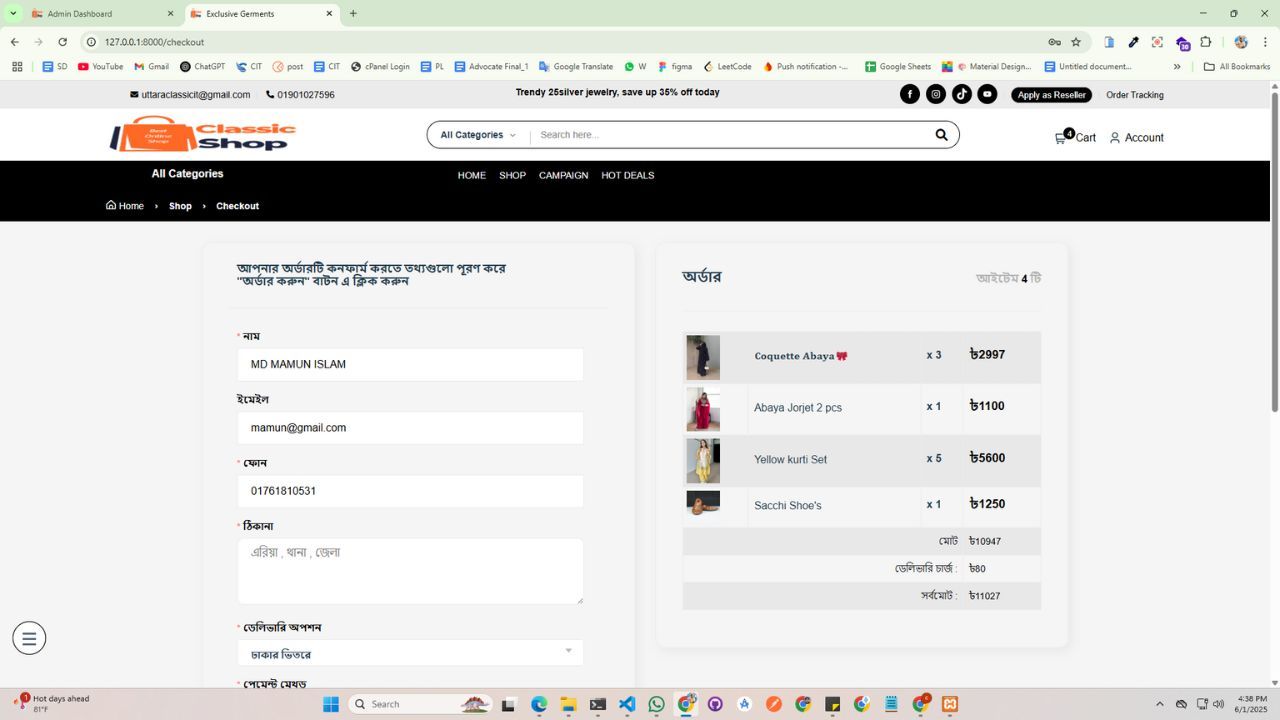Expand the hidden bookmarks overflow chevron
The image size is (1280, 720).
coord(1177,67)
